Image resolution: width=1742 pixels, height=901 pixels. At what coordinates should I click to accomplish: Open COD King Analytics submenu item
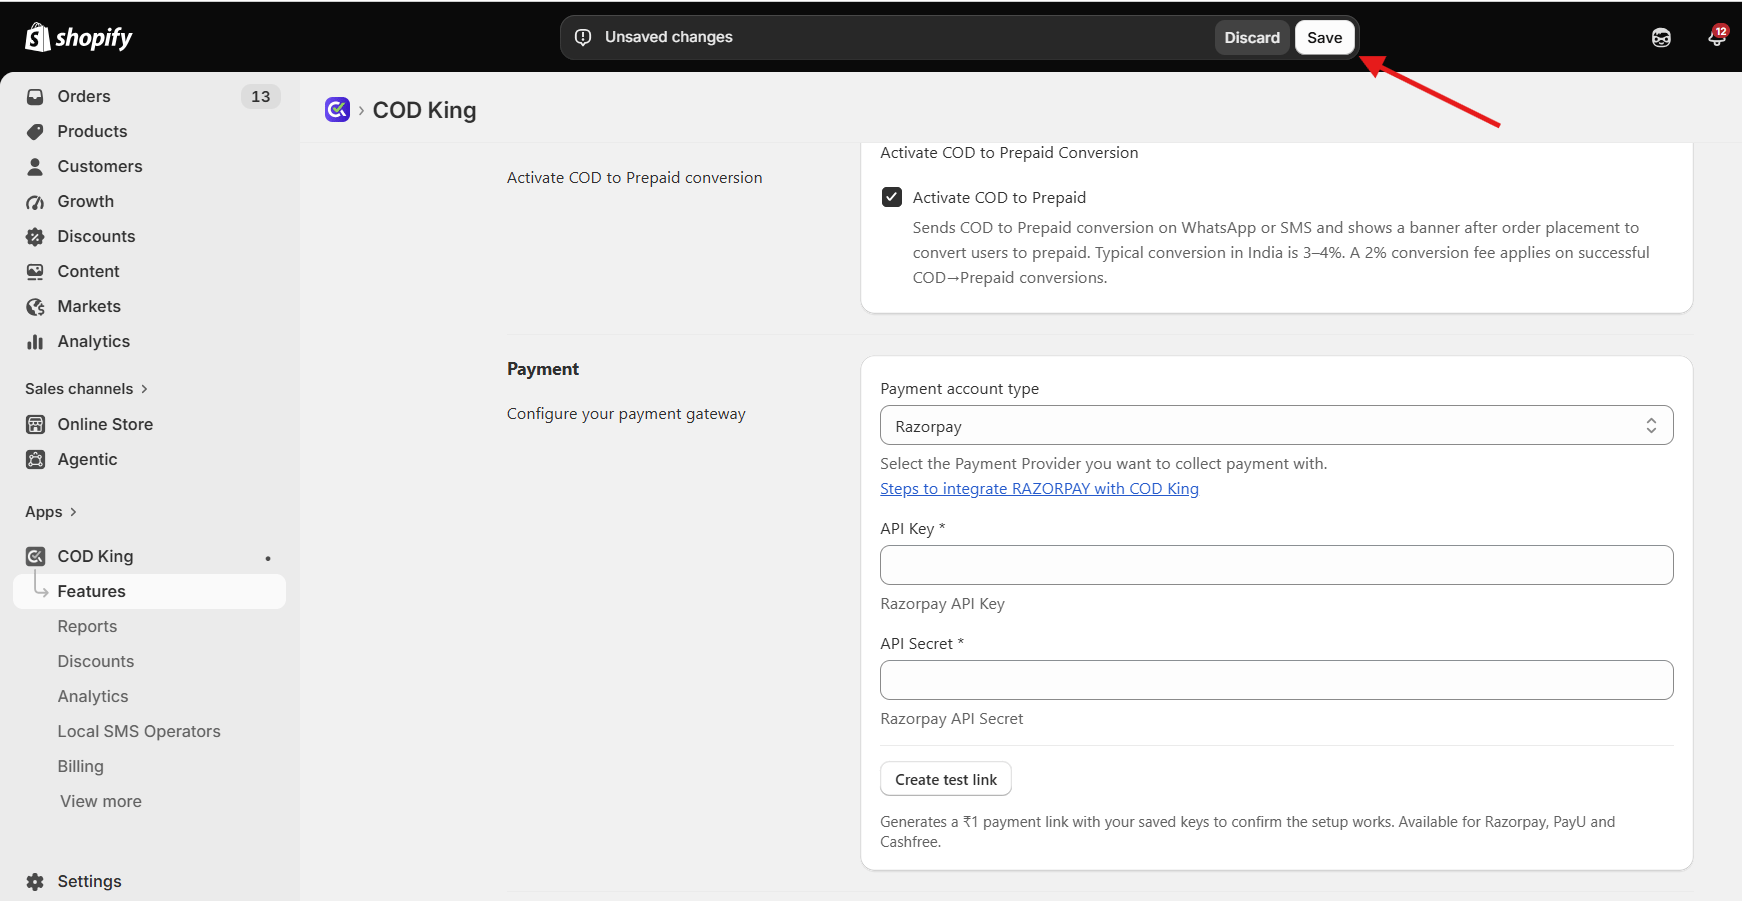point(93,696)
